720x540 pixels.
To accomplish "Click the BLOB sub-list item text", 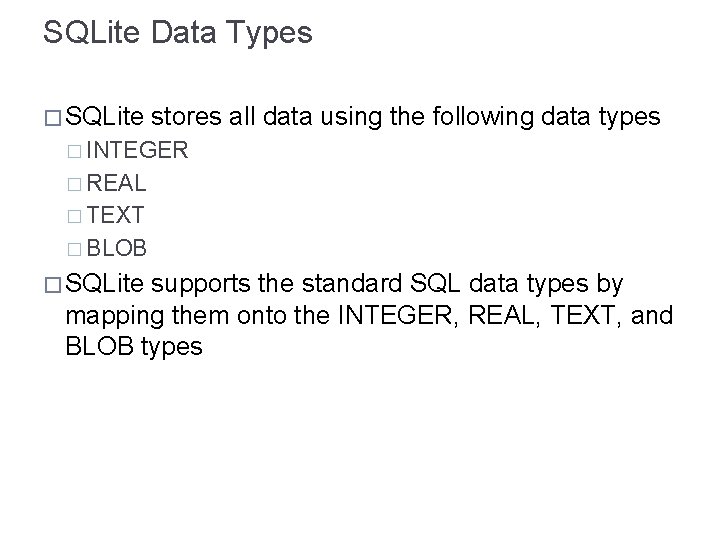I will click(x=116, y=248).
